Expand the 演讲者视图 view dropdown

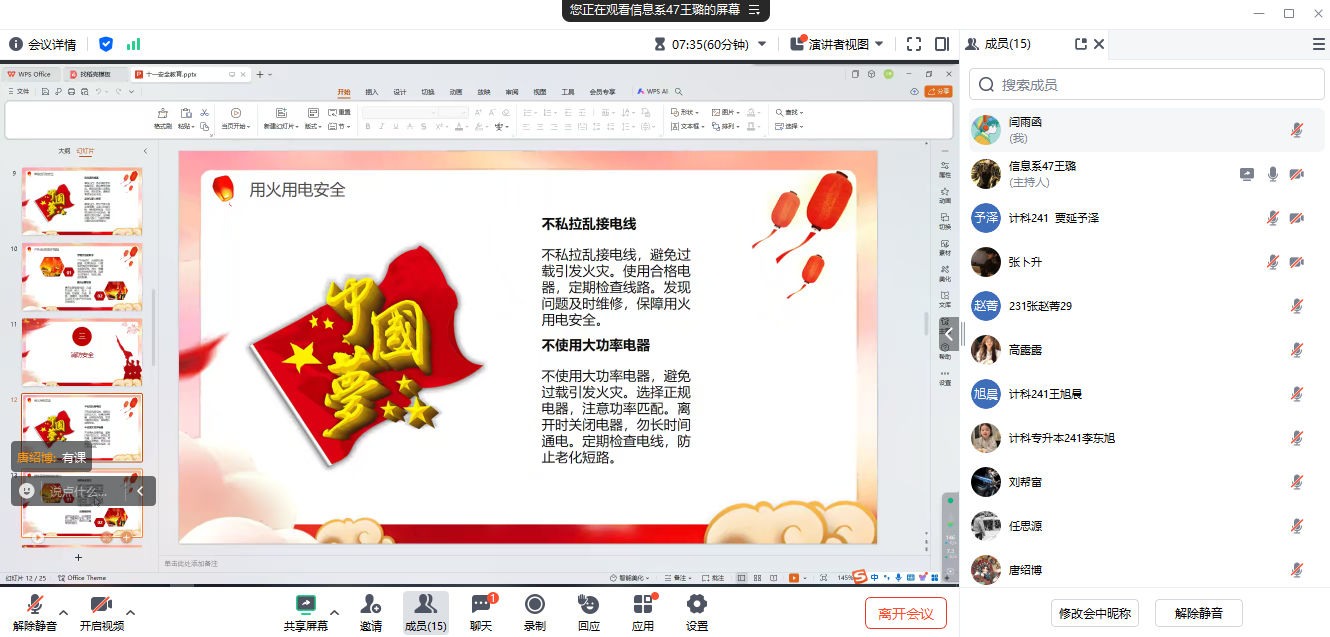coord(879,44)
